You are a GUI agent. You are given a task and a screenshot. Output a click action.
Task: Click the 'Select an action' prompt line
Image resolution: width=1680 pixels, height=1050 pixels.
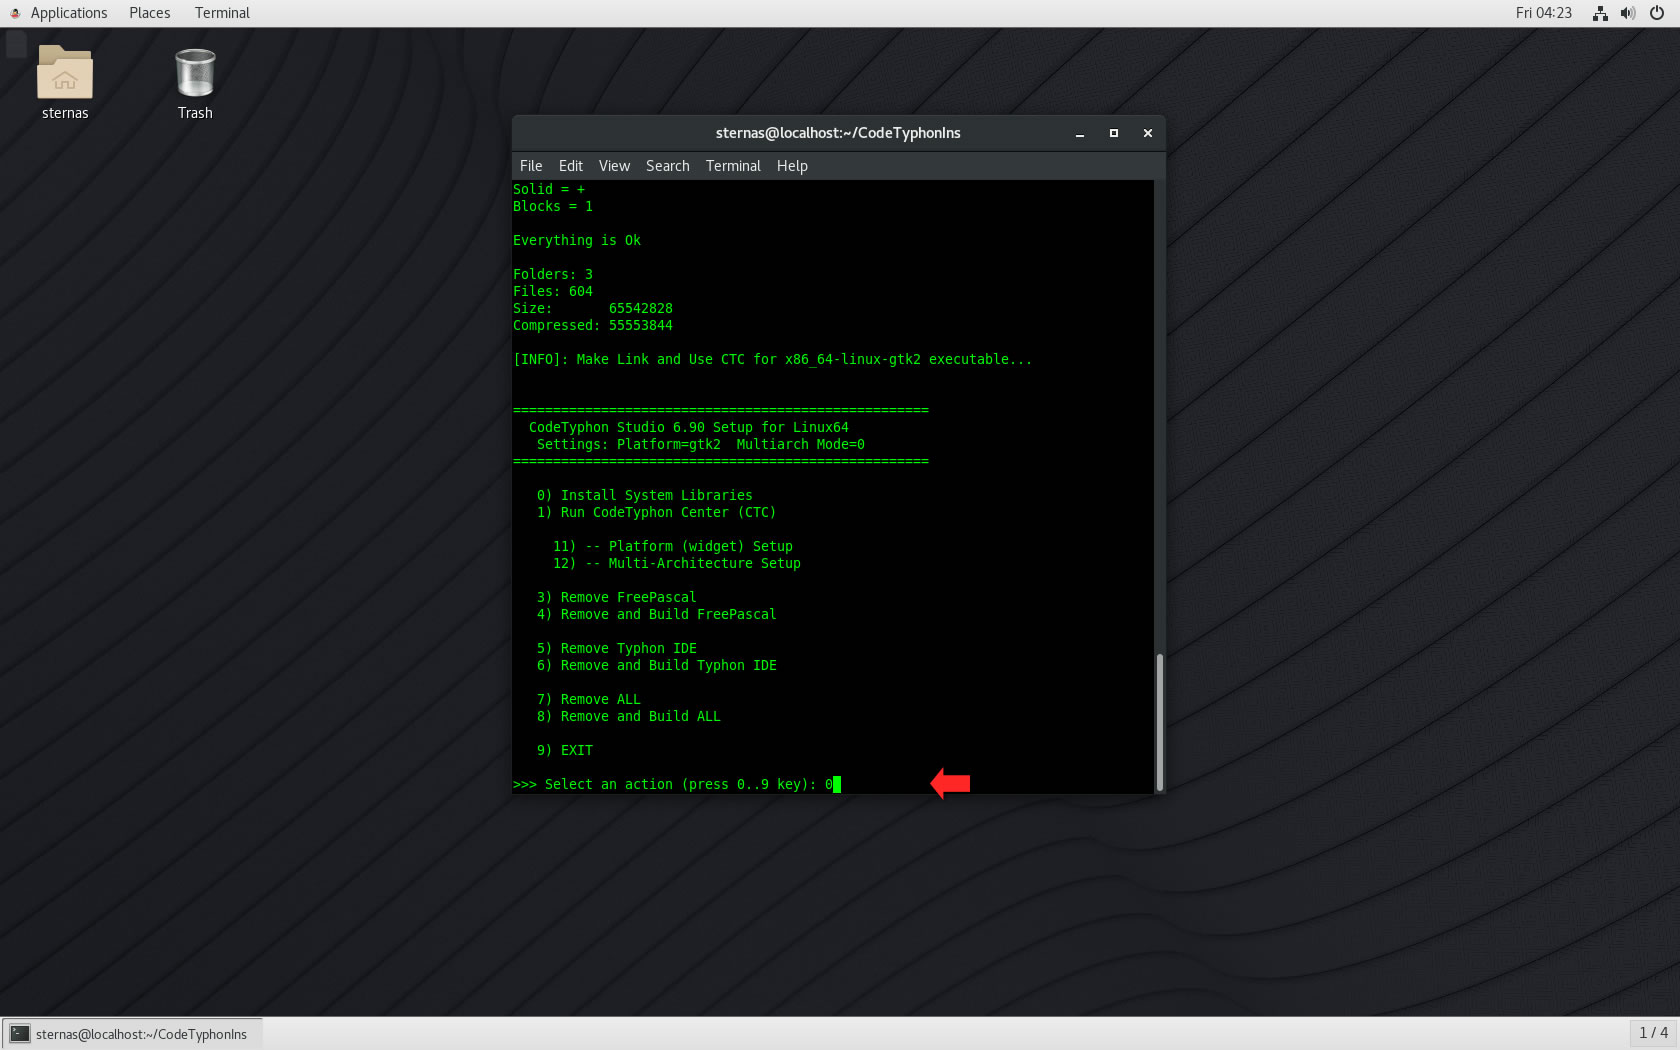pyautogui.click(x=677, y=784)
